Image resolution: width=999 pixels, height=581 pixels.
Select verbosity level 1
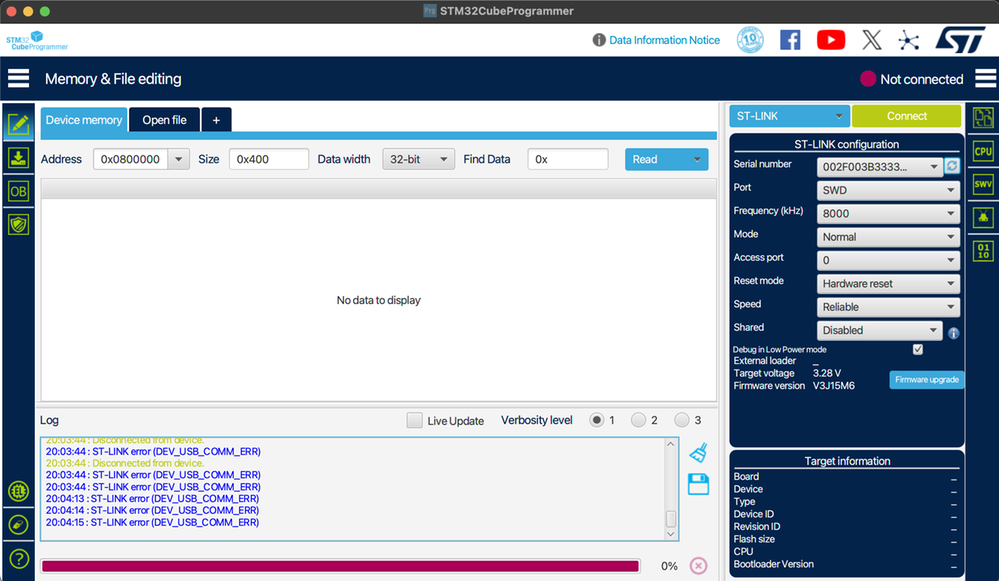pos(596,420)
